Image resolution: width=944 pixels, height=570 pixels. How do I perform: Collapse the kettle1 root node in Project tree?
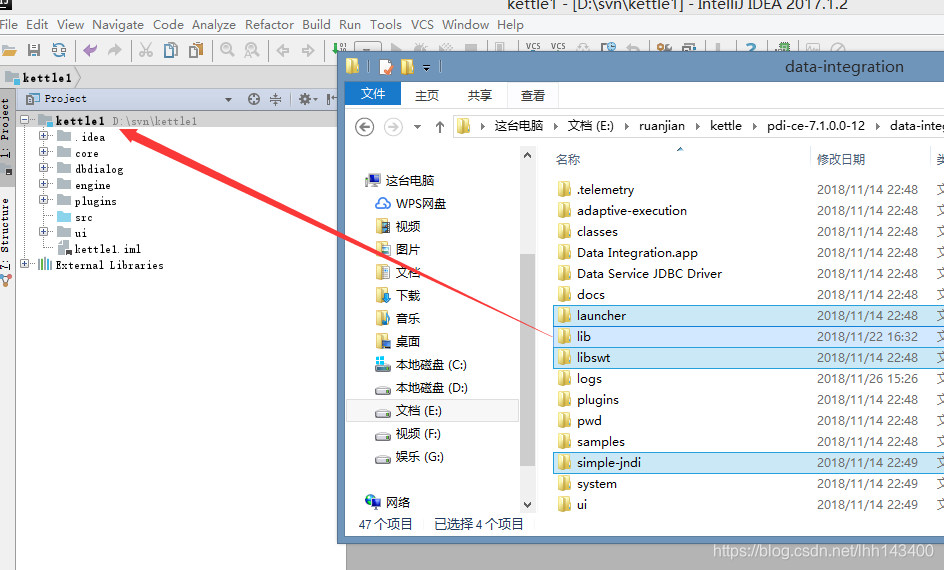point(24,120)
